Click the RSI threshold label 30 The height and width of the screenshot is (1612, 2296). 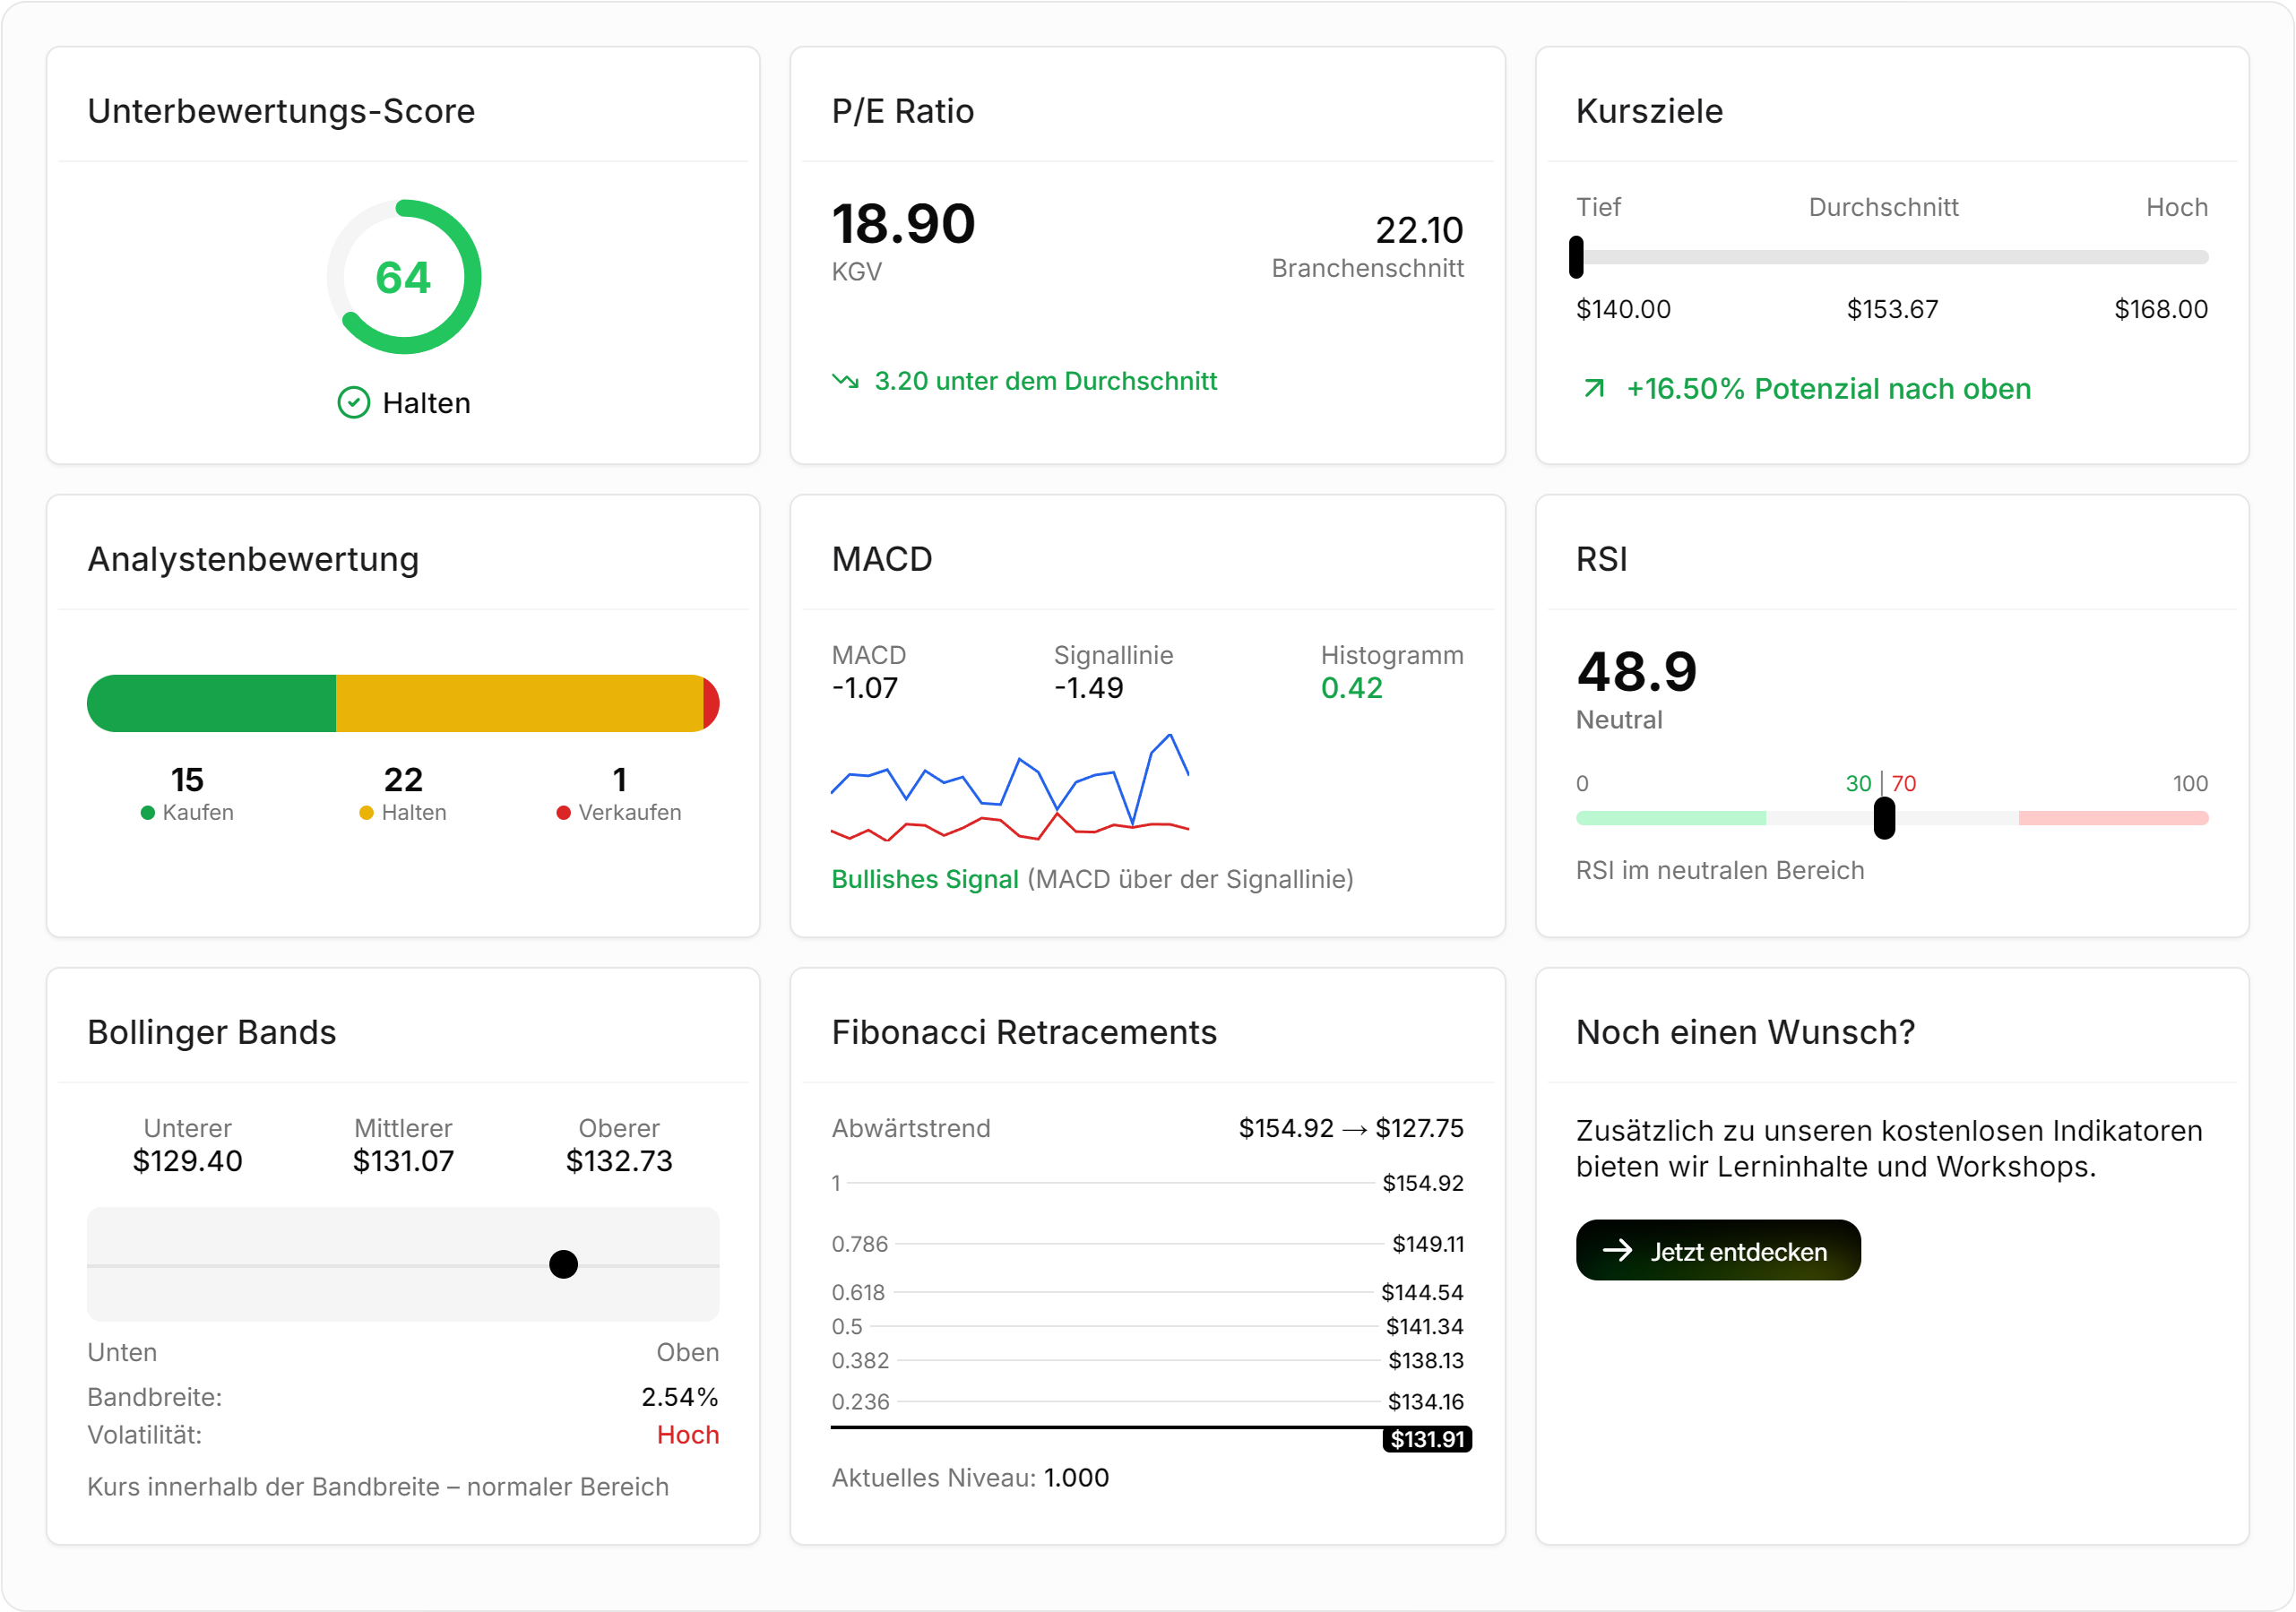pyautogui.click(x=1858, y=783)
